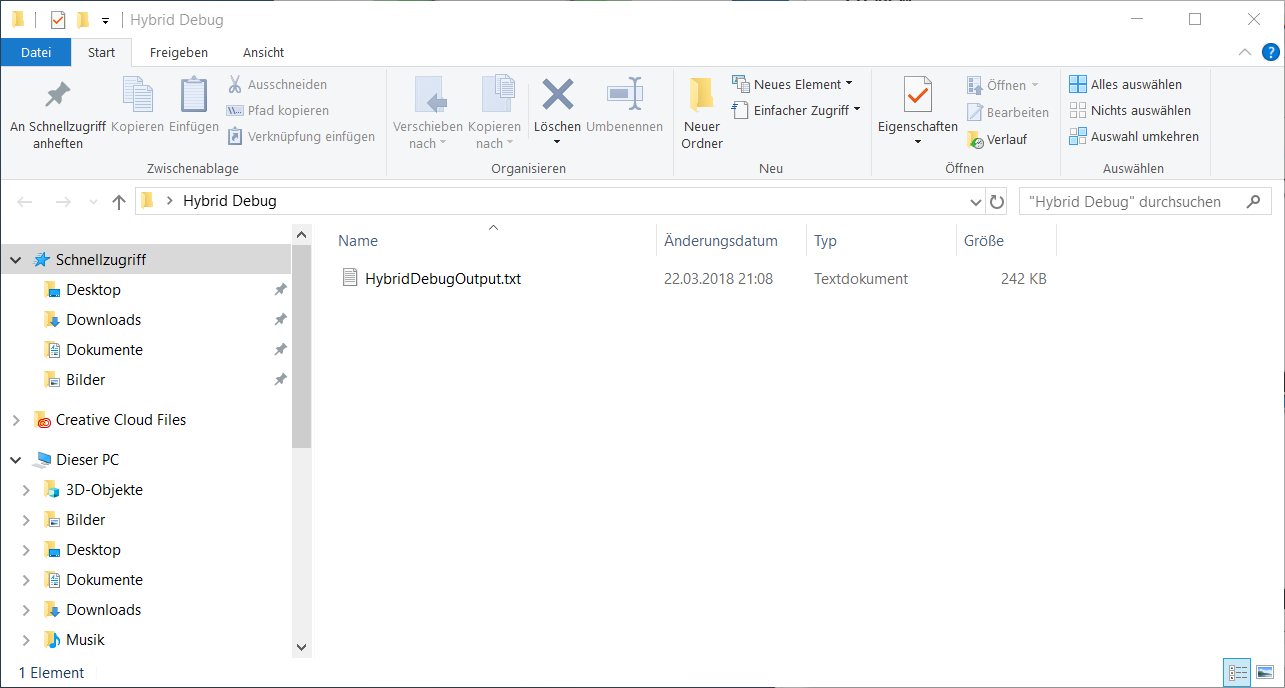This screenshot has height=688, width=1285.
Task: Click Pfad kopieren
Action: point(277,110)
